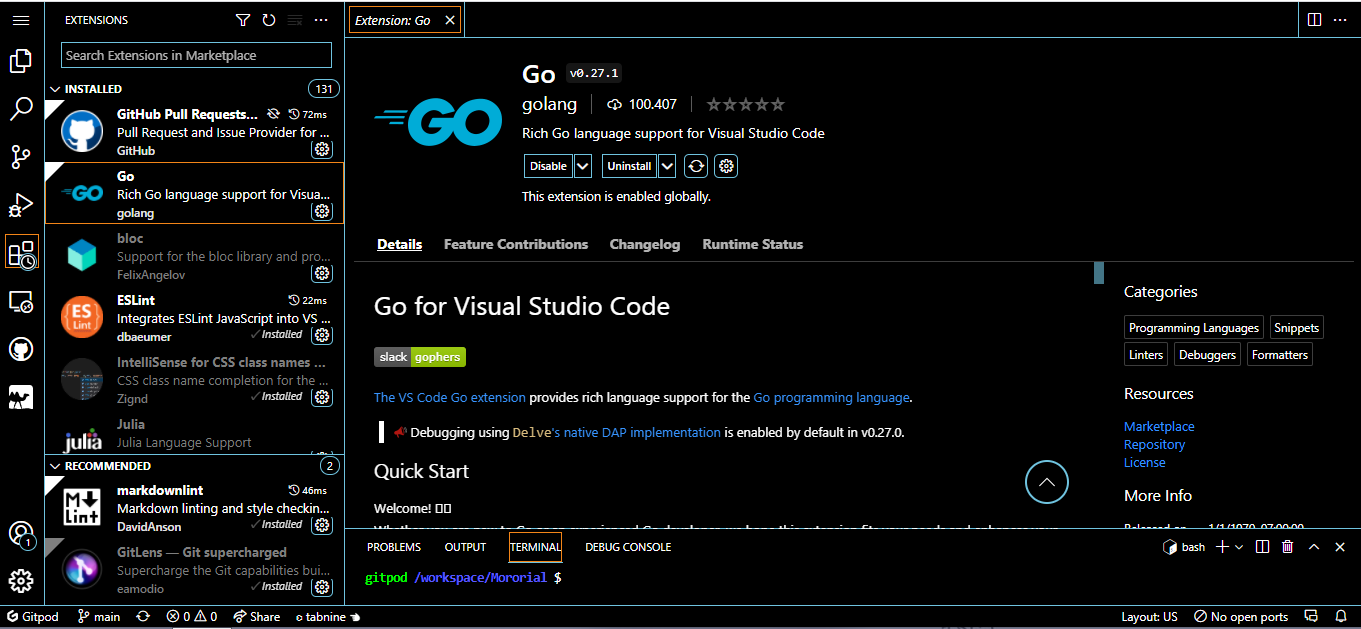Open the Manage gear at sidebar bottom
The height and width of the screenshot is (629, 1361).
(21, 581)
